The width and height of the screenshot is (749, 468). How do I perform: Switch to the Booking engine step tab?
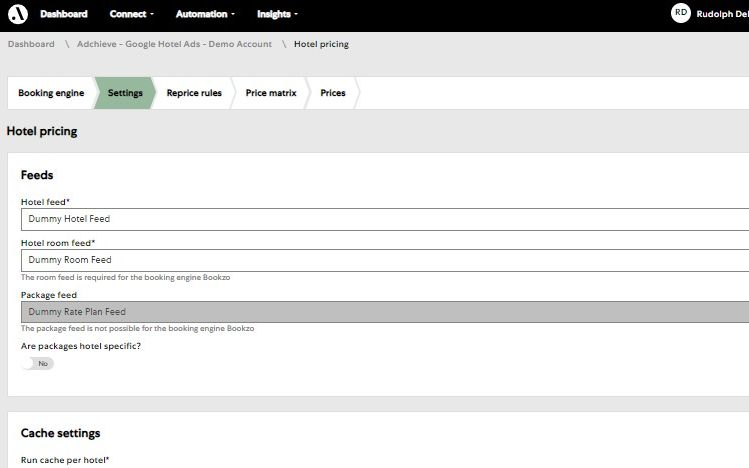point(51,93)
